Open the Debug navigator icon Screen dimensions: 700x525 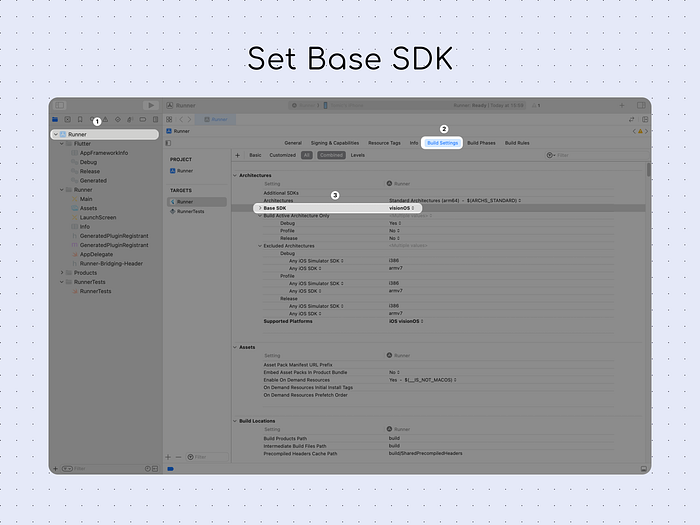(130, 120)
